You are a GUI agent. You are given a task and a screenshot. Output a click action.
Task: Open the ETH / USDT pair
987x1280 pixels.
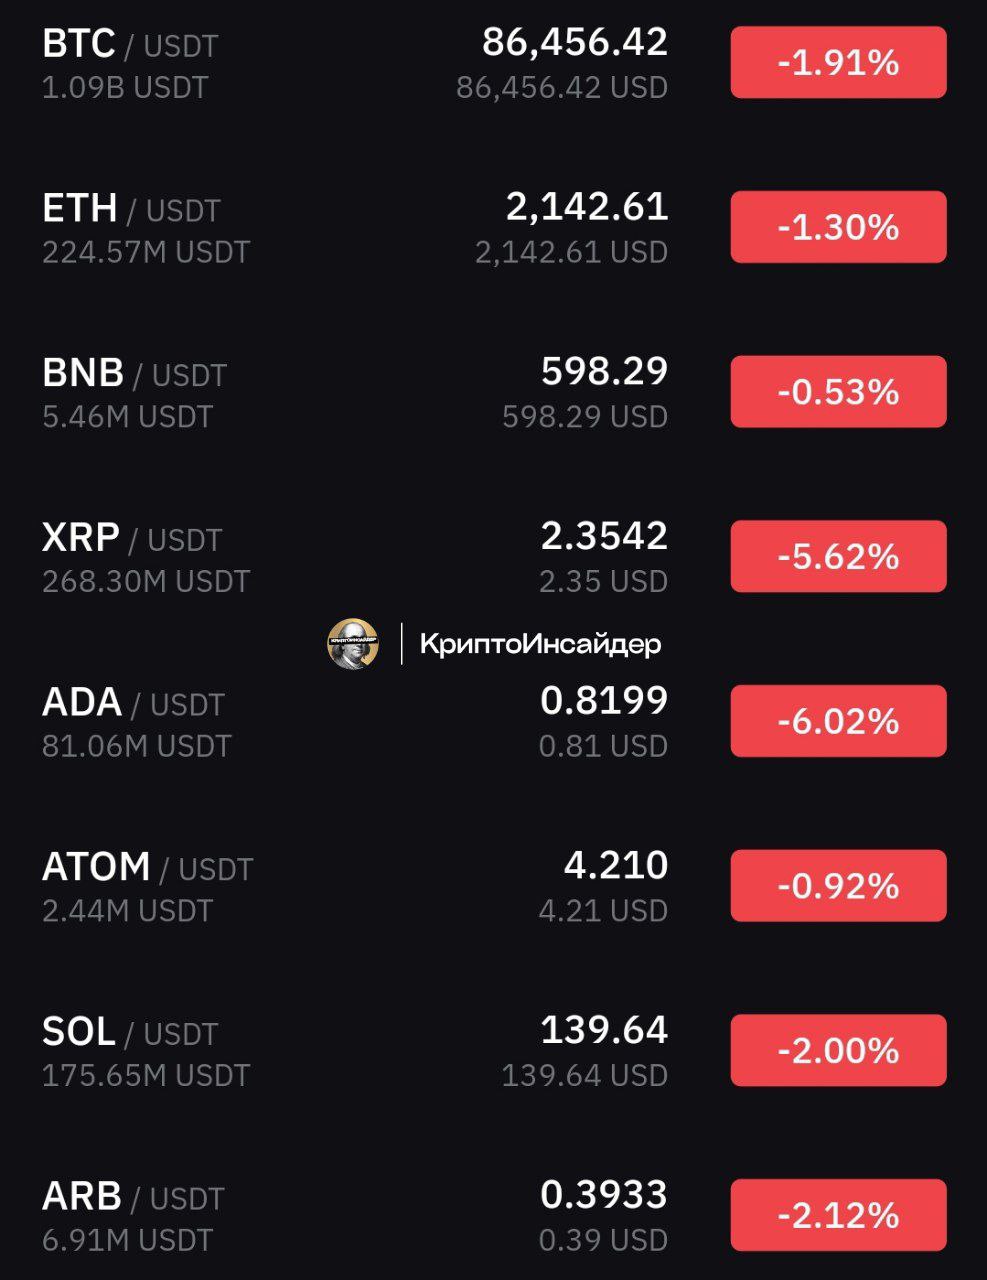[x=131, y=209]
